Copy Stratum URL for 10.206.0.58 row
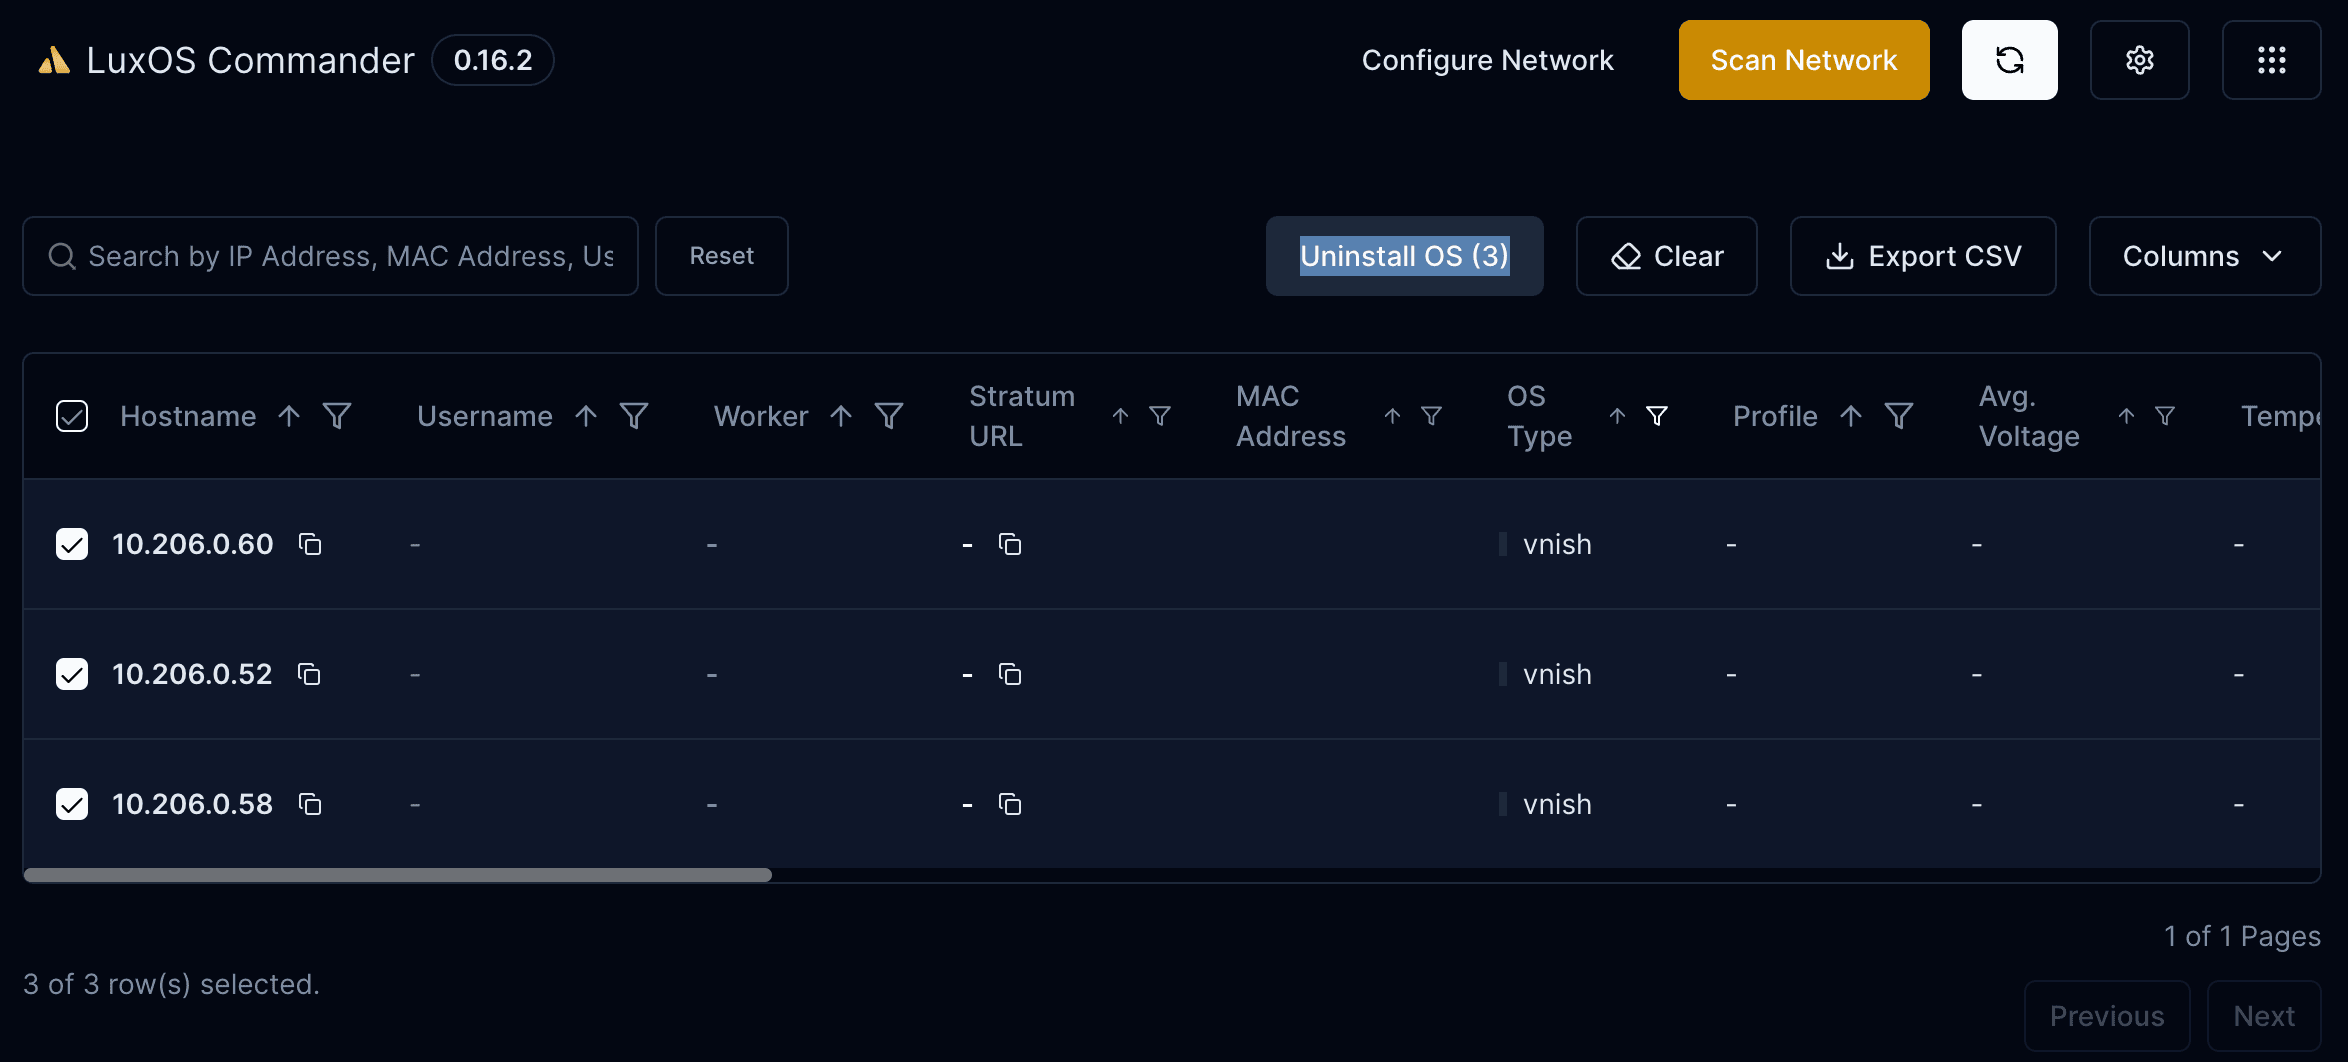The image size is (2348, 1062). tap(1010, 804)
